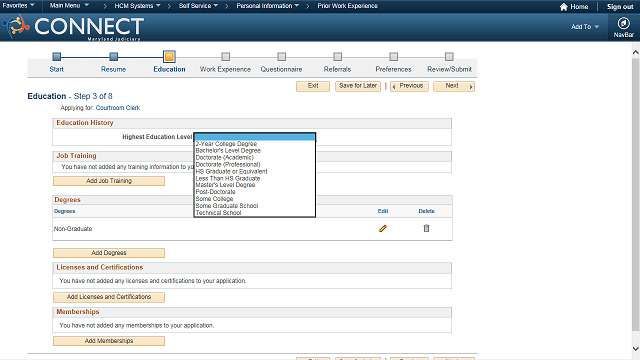This screenshot has width=640, height=360.
Task: Expand the Personal Information breadcrumb dropdown
Action: [x=267, y=6]
